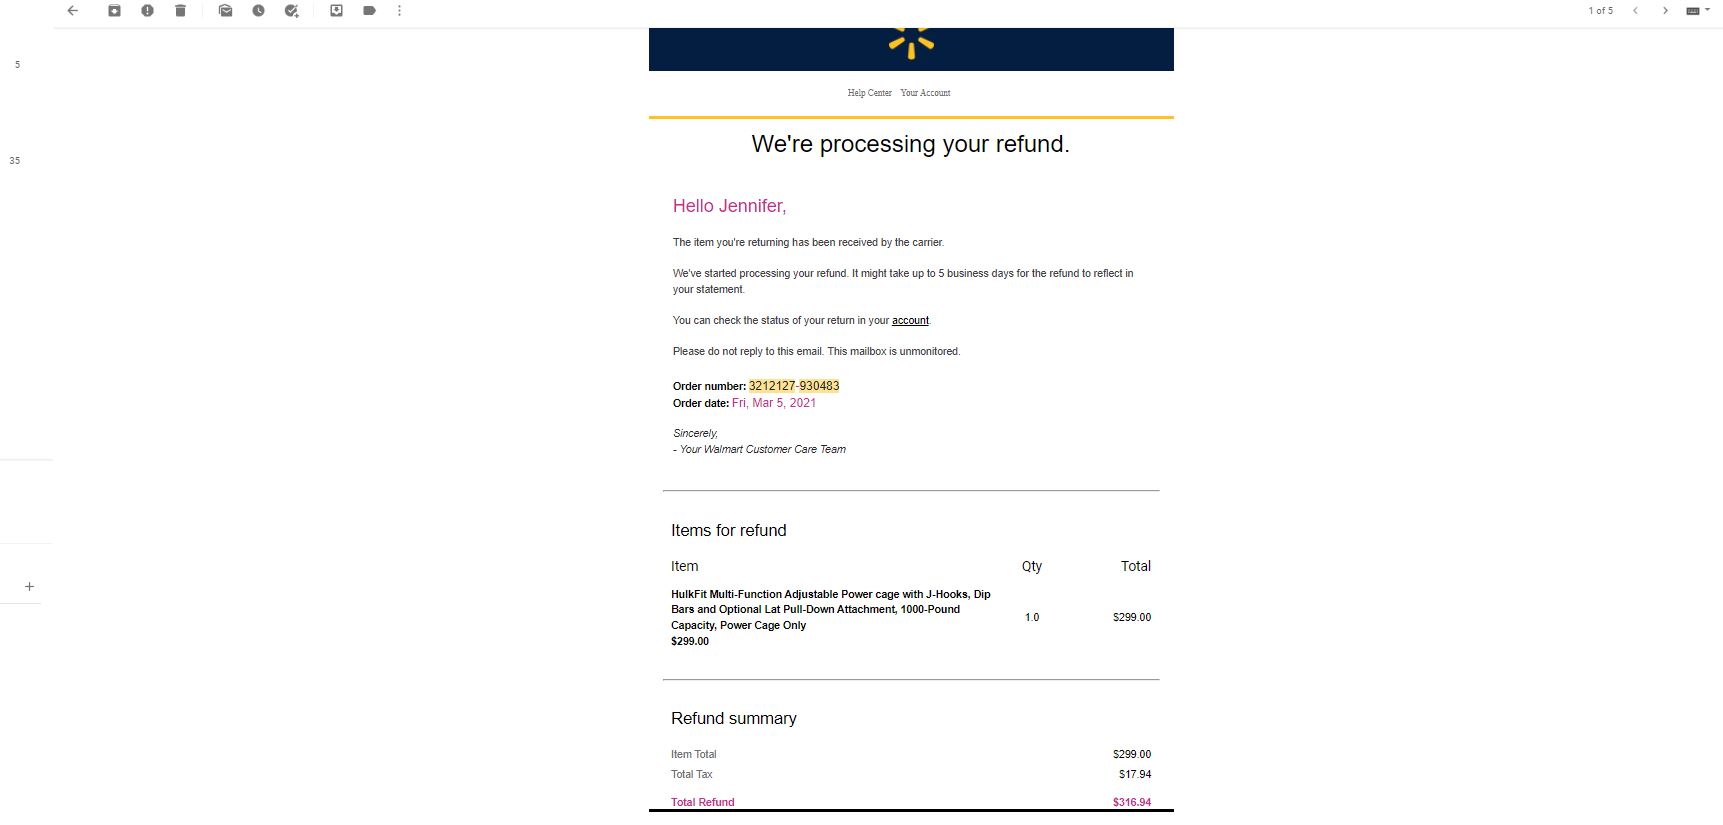Go to the newer email arrow
This screenshot has height=825, width=1723.
tap(1635, 11)
